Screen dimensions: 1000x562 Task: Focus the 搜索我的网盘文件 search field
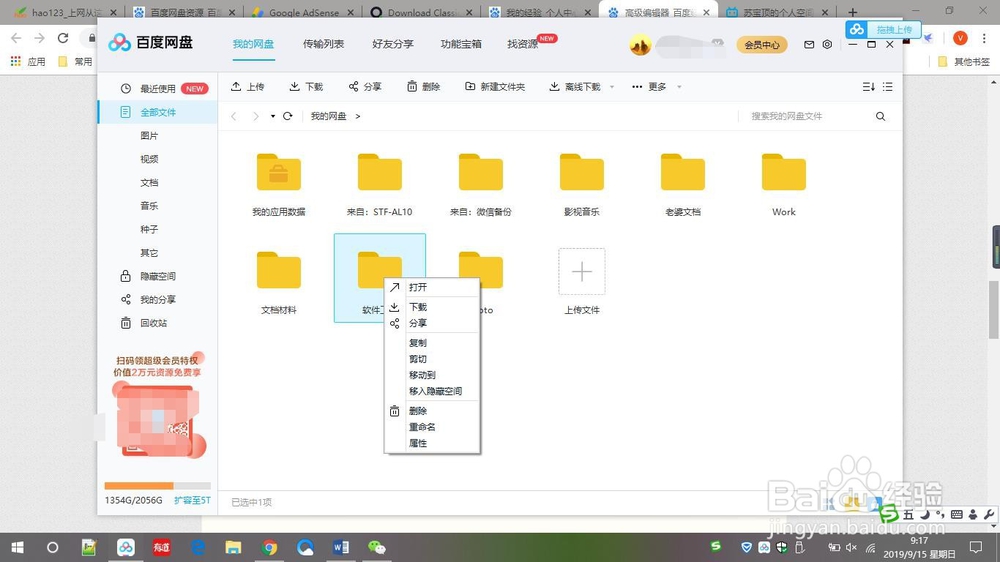click(x=805, y=116)
